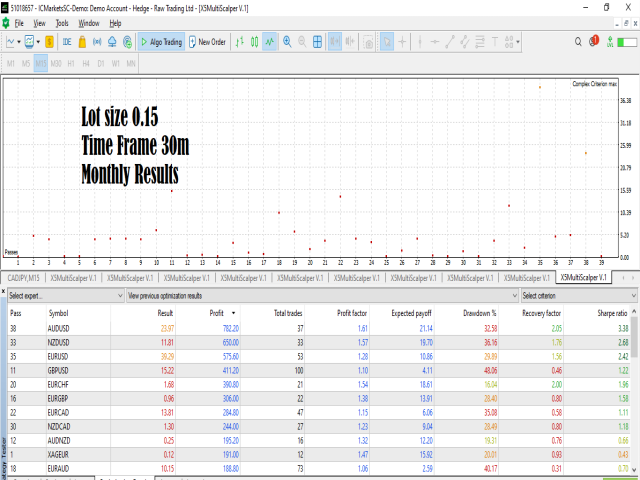The height and width of the screenshot is (480, 640).
Task: Tile windows with the grid icon
Action: tap(317, 42)
